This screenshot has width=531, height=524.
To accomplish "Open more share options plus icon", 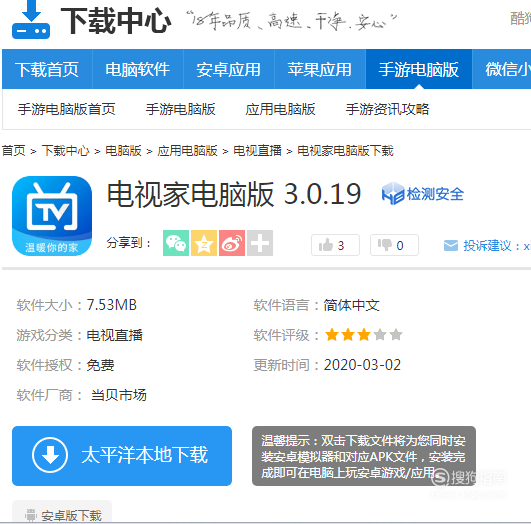I will click(x=260, y=243).
